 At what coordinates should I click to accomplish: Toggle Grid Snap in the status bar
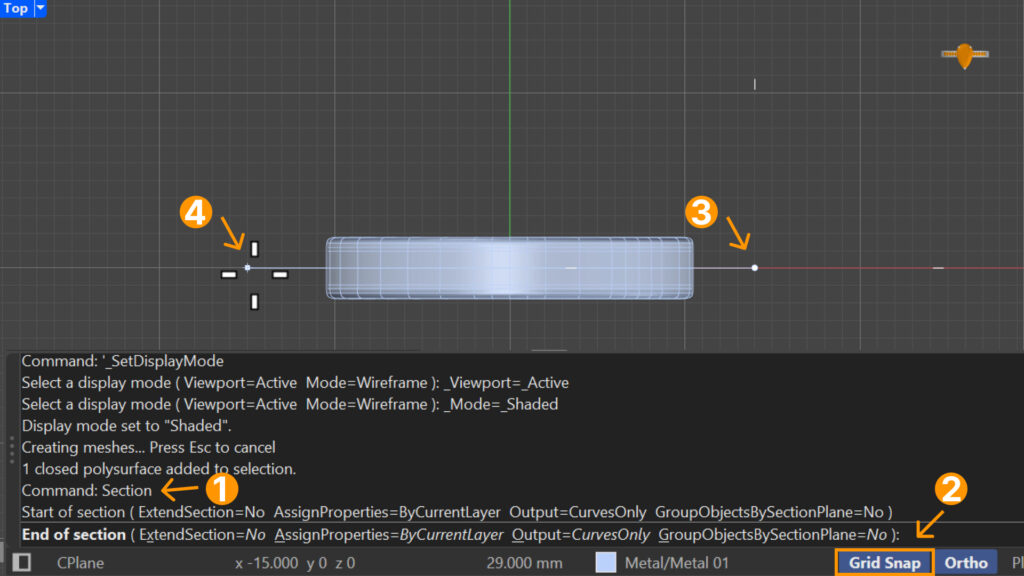(884, 562)
